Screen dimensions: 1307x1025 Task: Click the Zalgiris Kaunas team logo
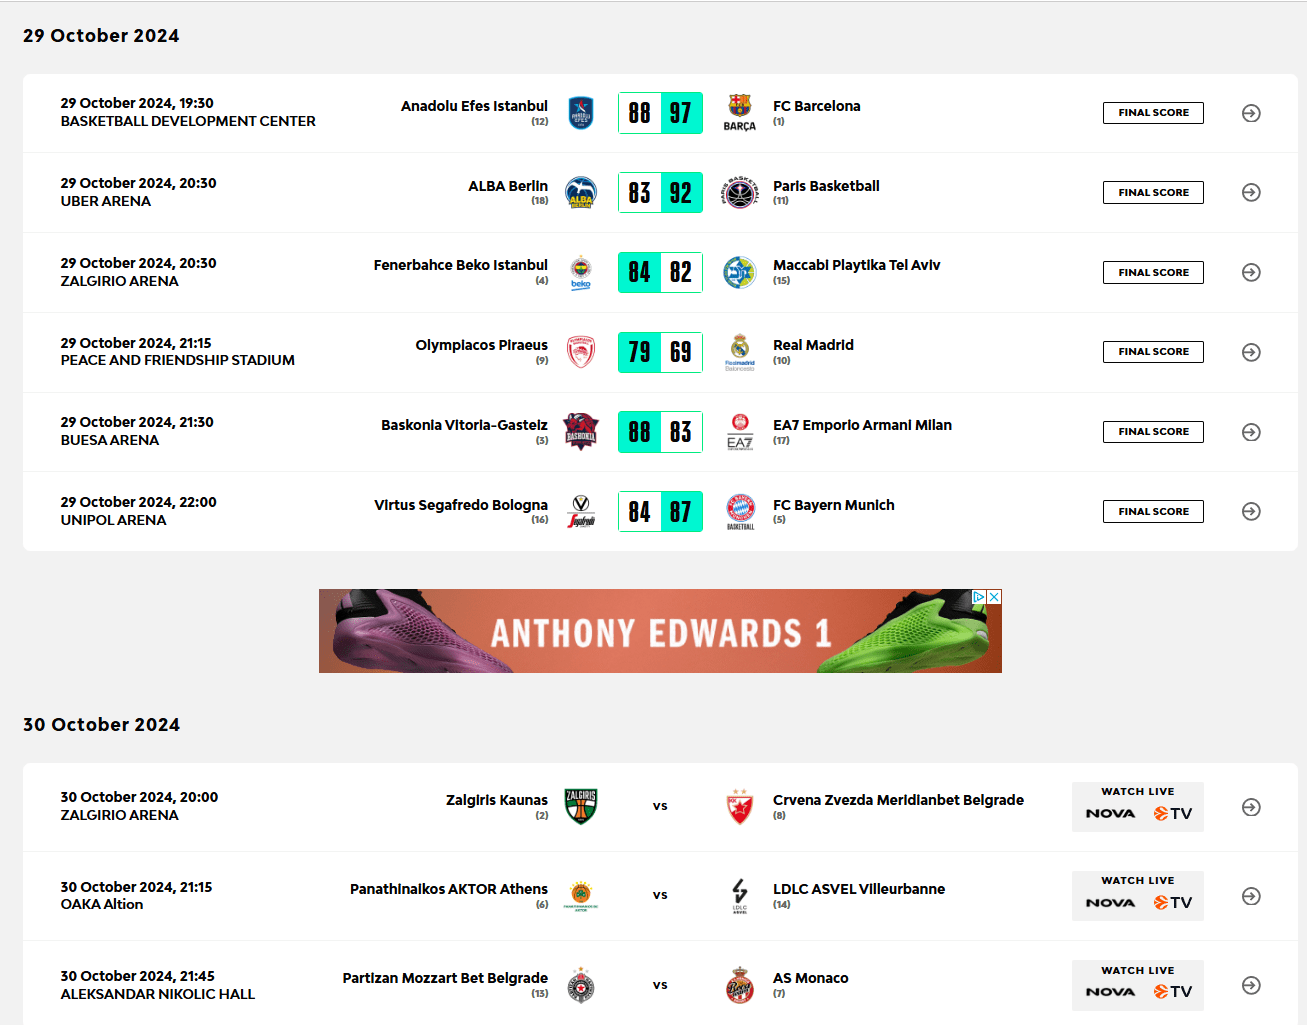coord(581,806)
